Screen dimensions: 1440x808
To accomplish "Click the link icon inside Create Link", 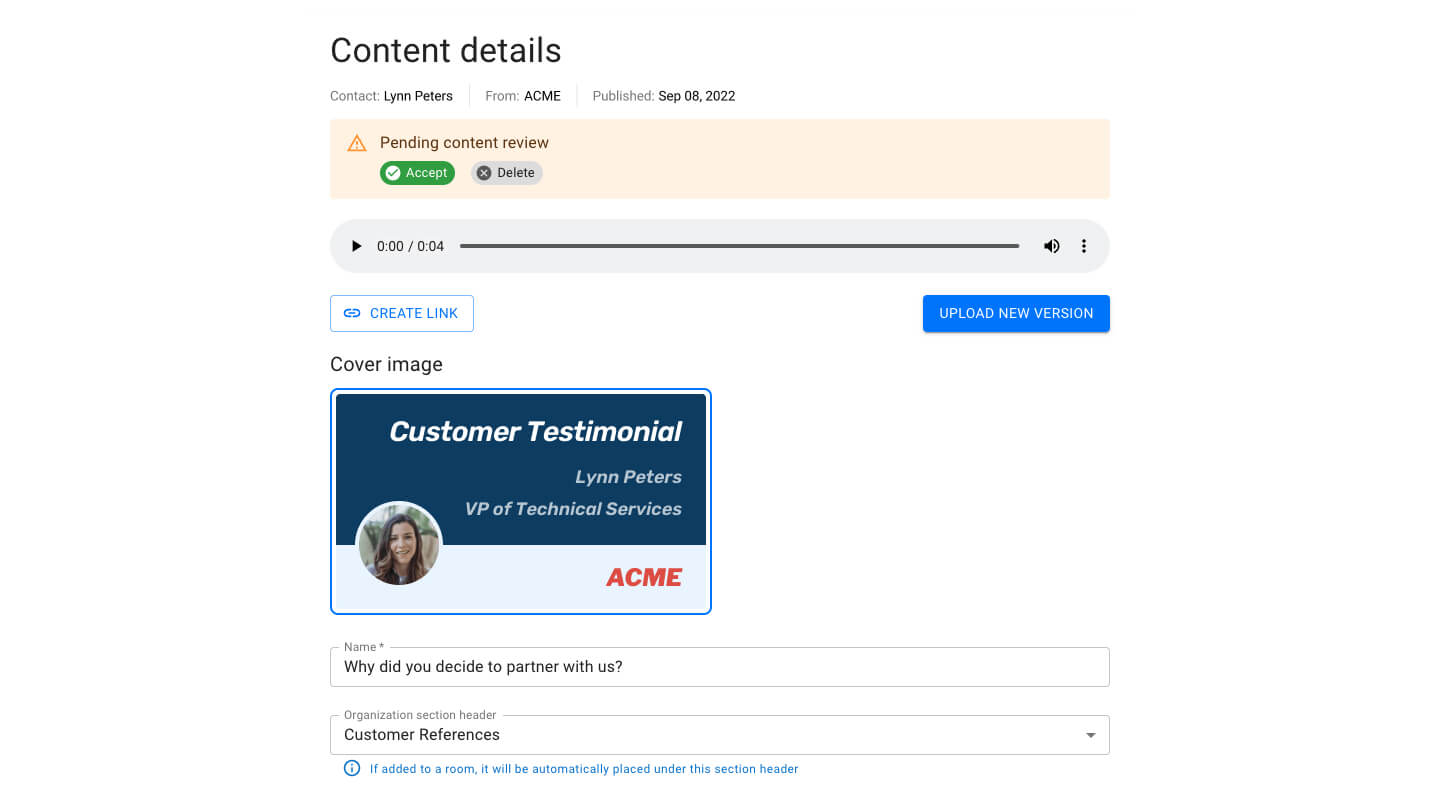I will point(352,313).
